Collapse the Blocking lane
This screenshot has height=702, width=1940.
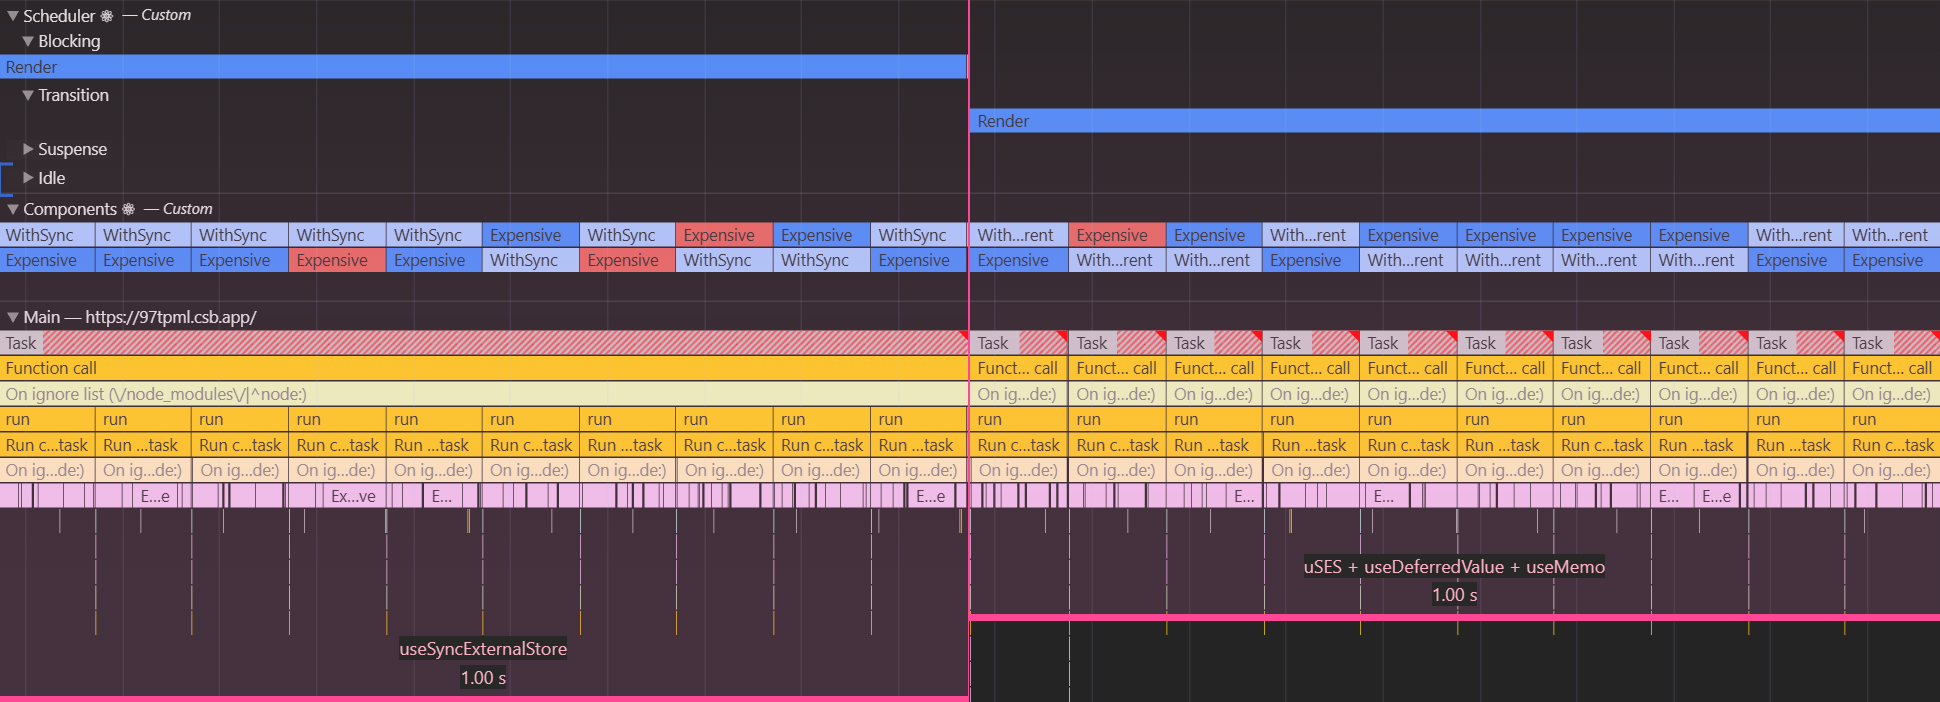coord(28,41)
